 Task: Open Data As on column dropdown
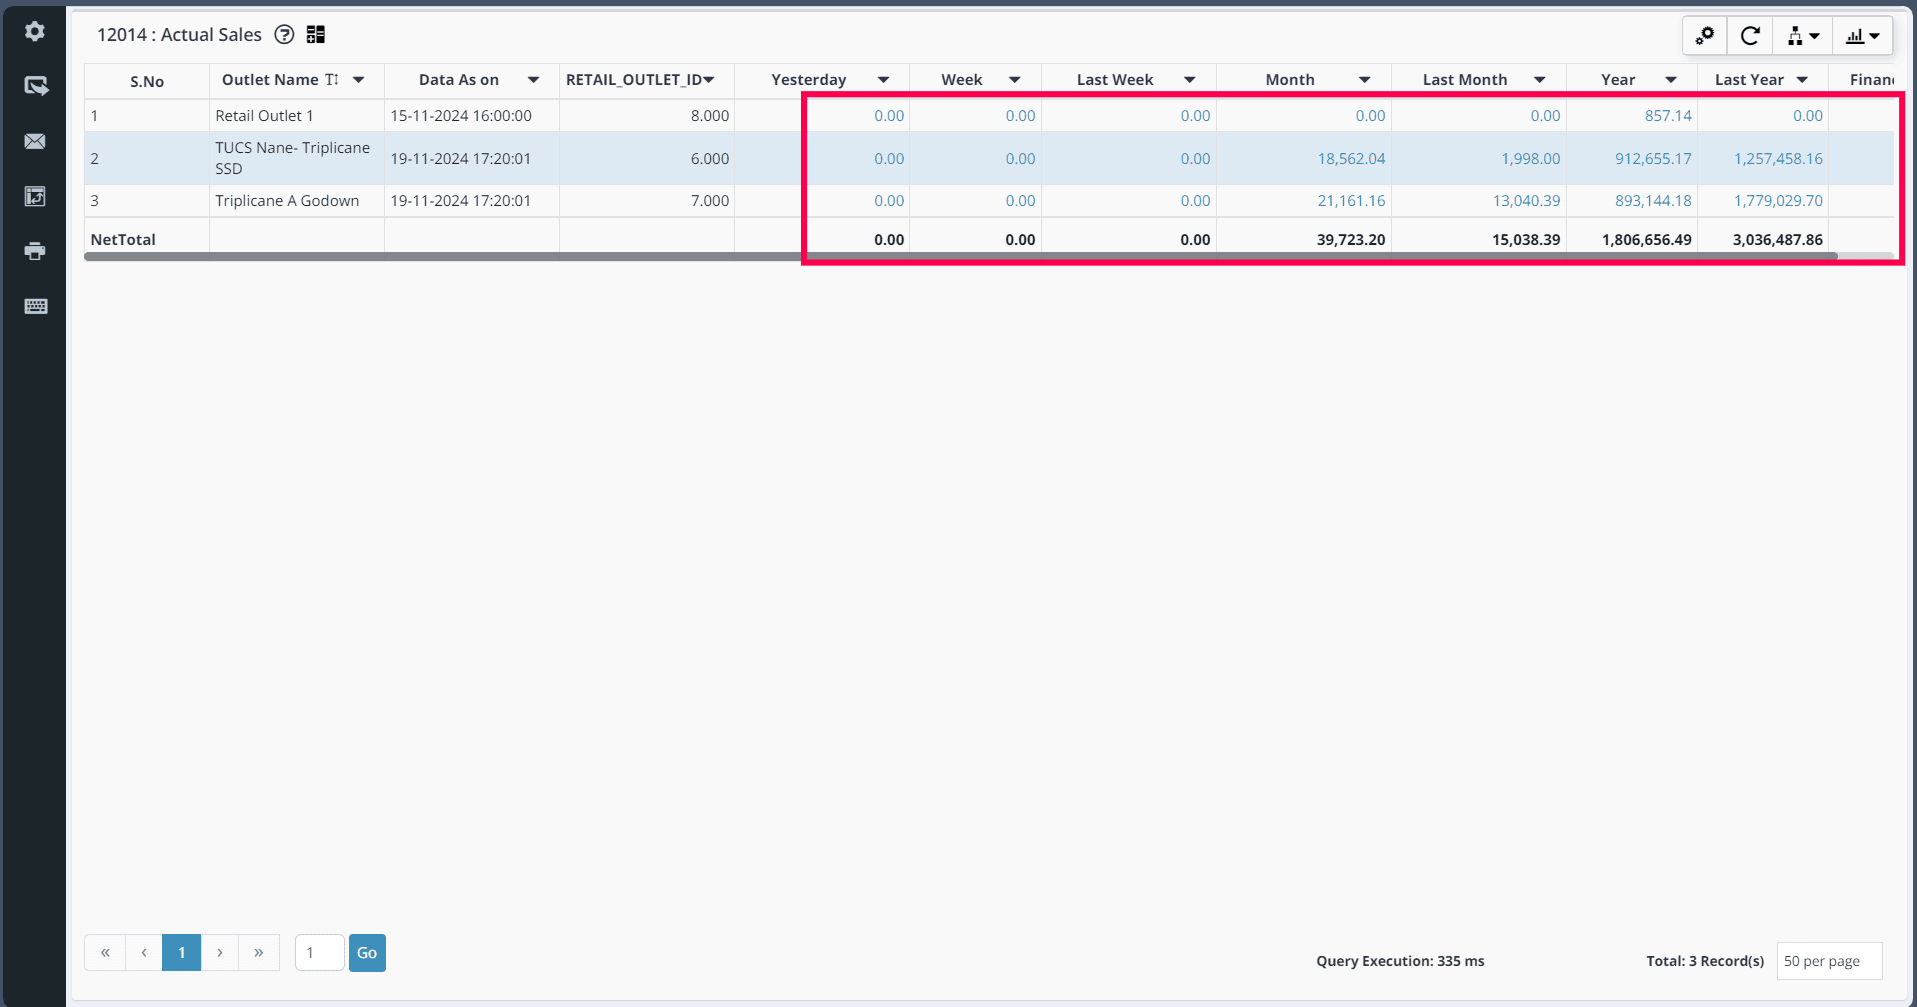click(x=533, y=80)
